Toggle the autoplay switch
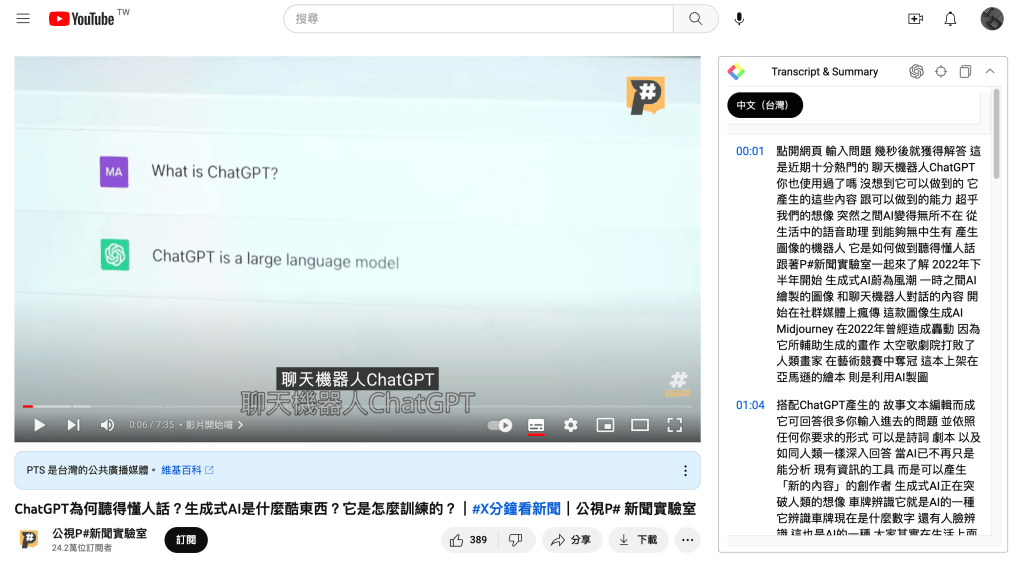Screen dimensions: 1024x562 500,426
